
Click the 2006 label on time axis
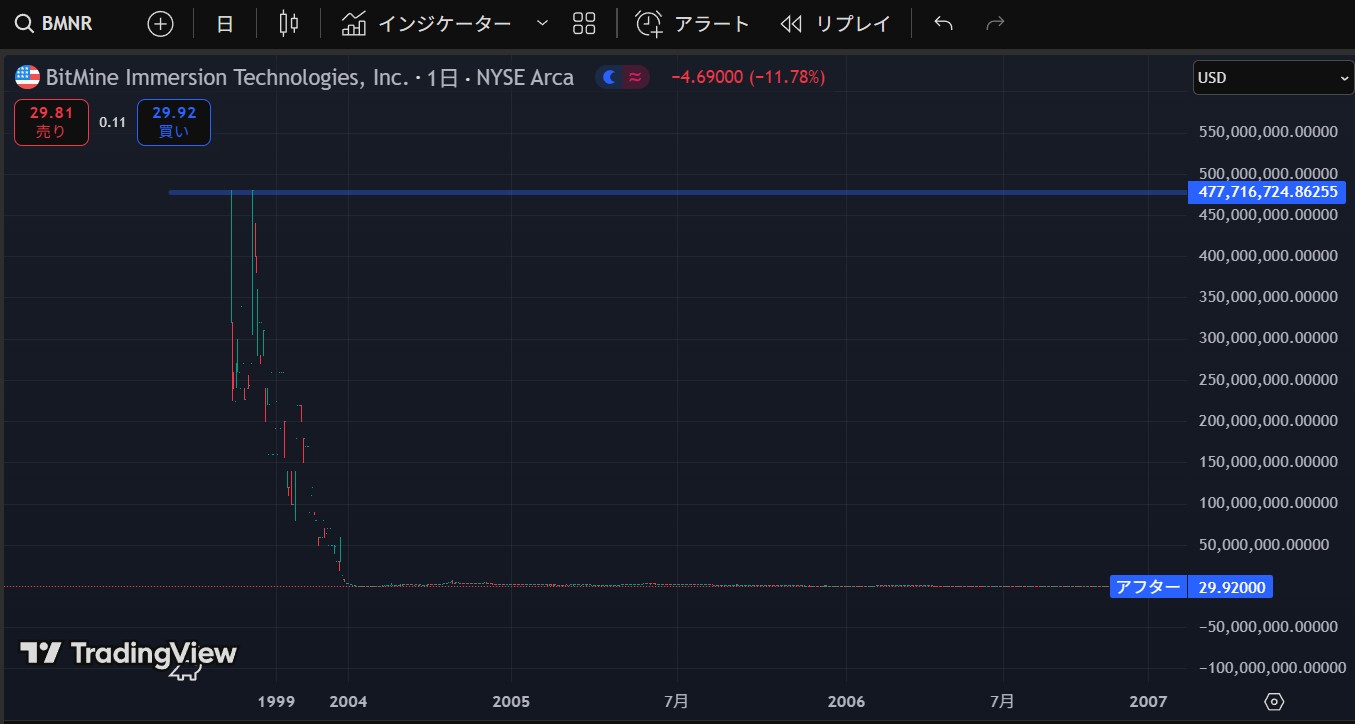[x=847, y=702]
